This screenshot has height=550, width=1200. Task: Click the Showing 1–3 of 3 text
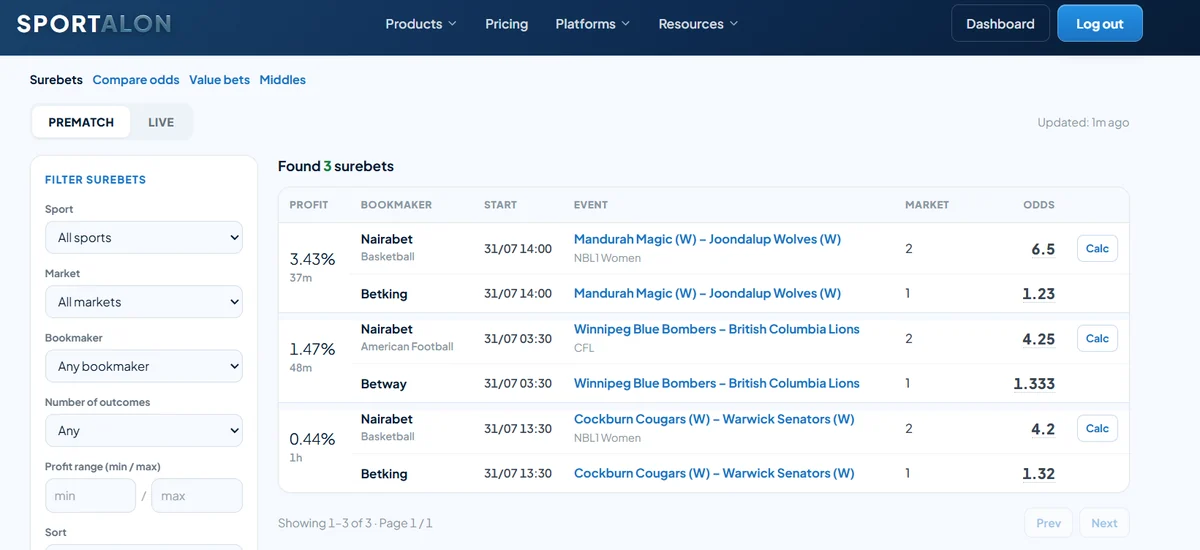[x=355, y=523]
